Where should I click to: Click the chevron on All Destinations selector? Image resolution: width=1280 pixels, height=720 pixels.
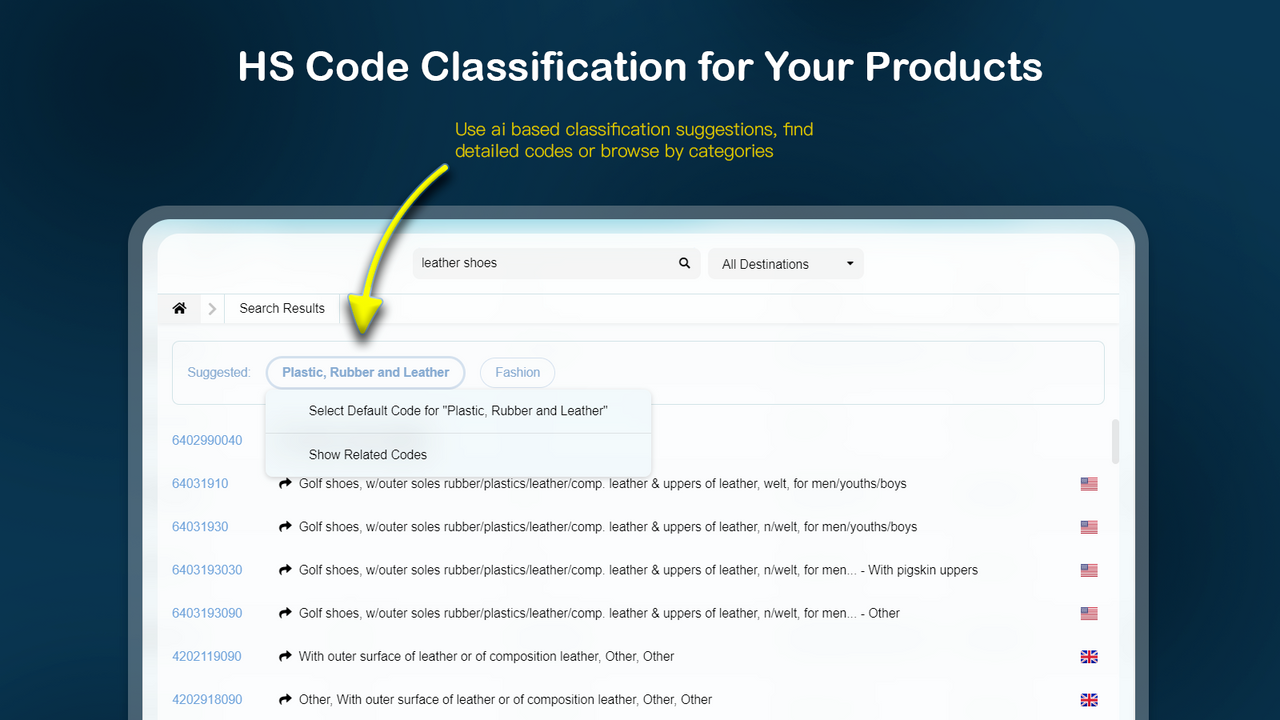[849, 263]
